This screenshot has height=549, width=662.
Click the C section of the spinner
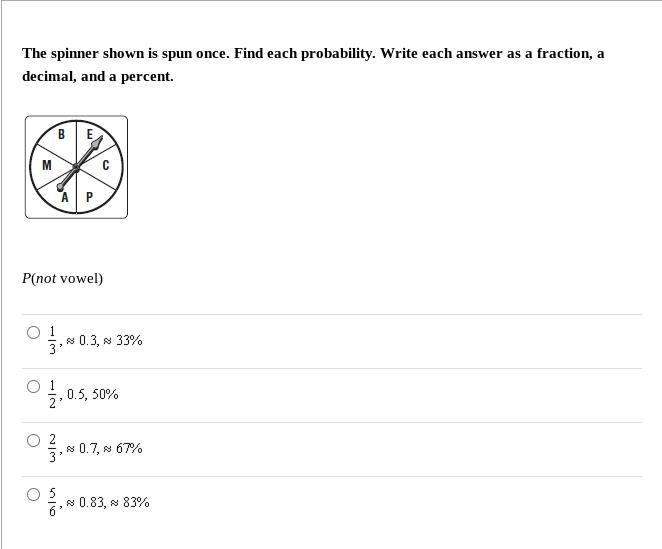click(105, 166)
